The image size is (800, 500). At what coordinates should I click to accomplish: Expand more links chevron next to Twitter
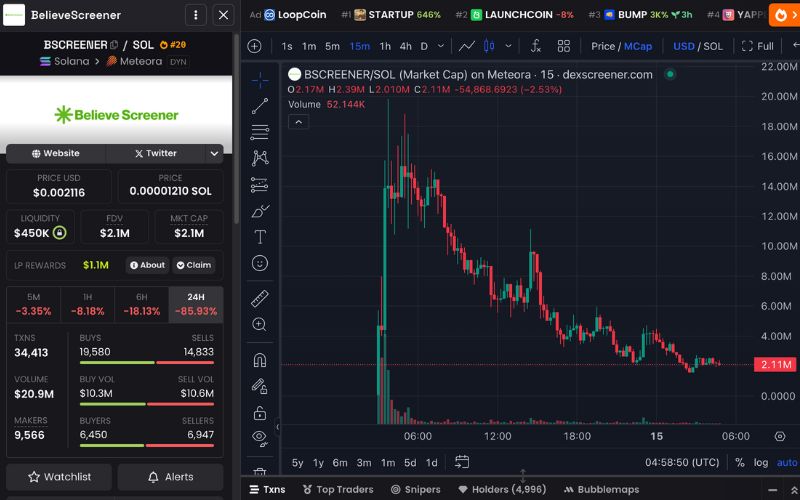coord(214,153)
